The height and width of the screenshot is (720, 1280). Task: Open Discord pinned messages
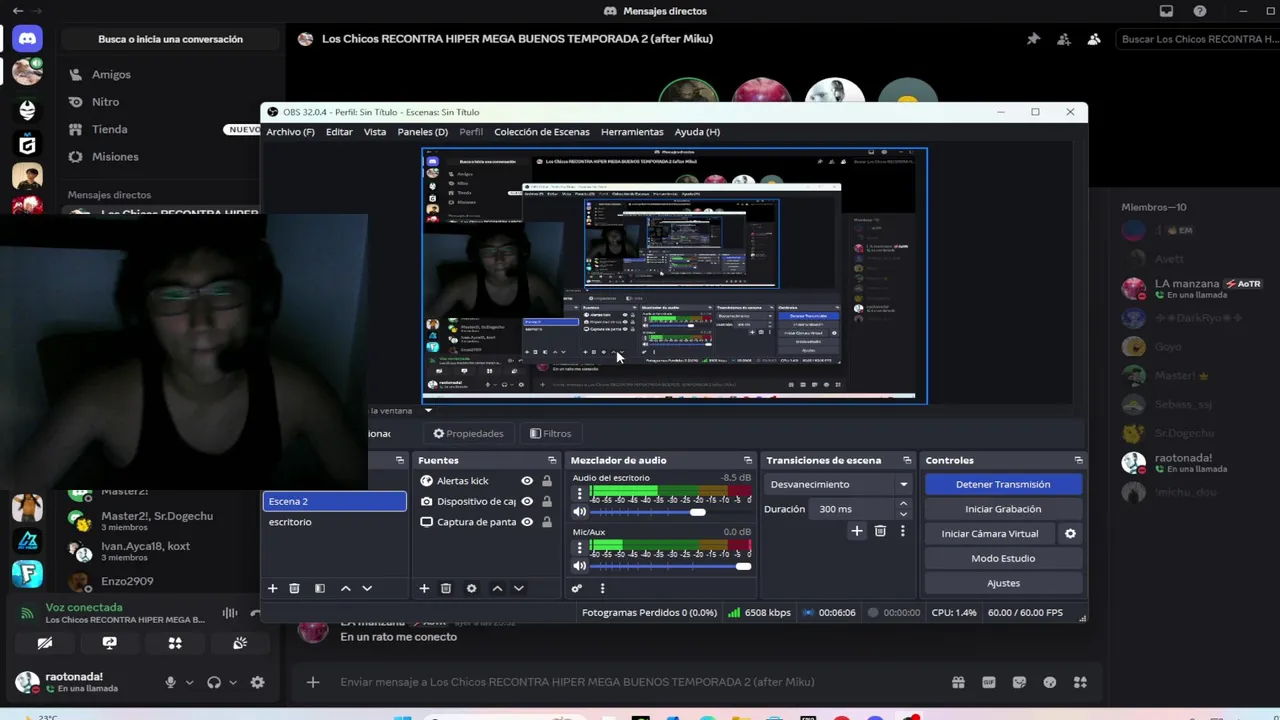point(1033,39)
